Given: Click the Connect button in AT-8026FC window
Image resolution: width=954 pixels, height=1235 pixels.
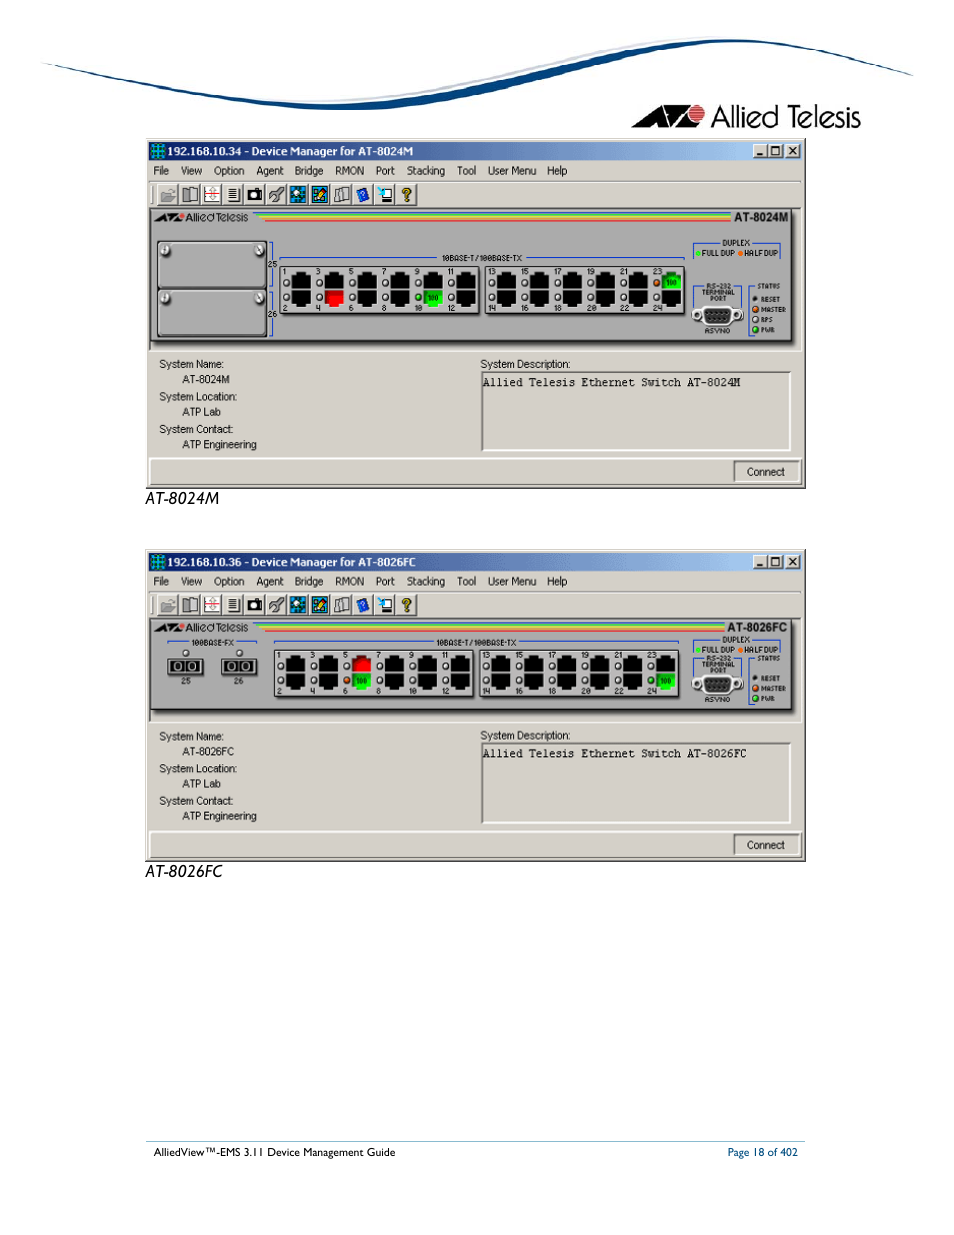Looking at the screenshot, I should click(766, 845).
